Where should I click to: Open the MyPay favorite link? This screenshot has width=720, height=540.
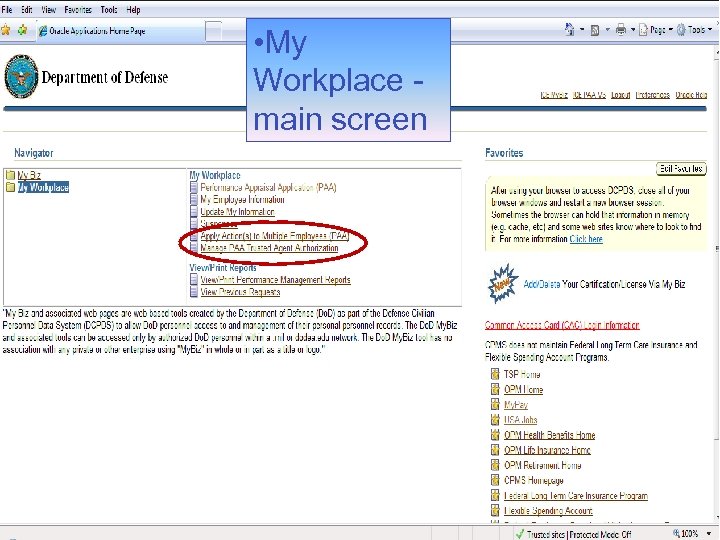pyautogui.click(x=516, y=405)
